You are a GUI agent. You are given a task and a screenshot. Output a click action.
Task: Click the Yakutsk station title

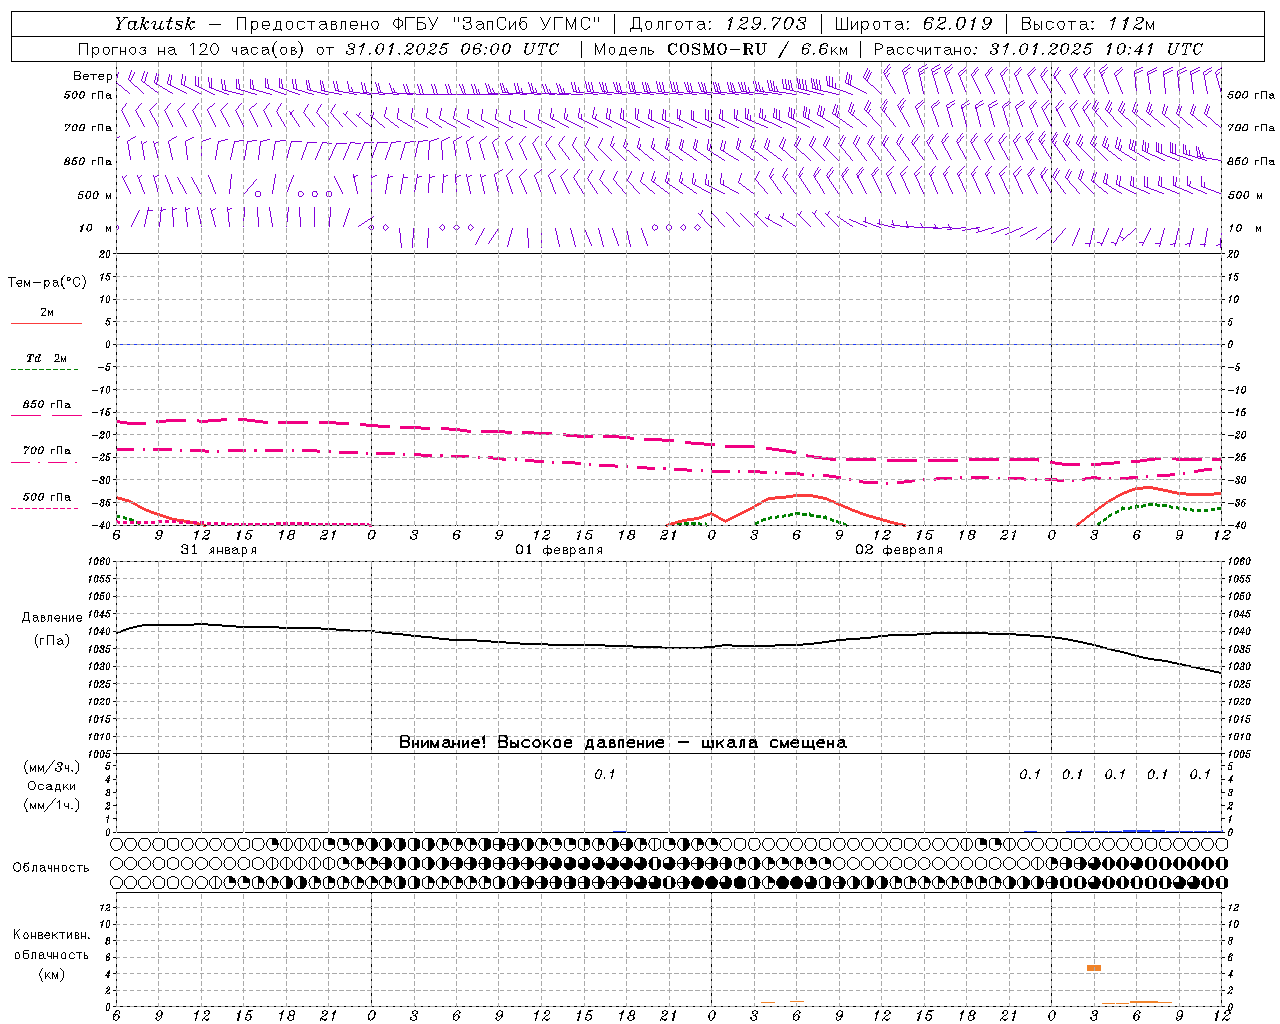point(154,23)
